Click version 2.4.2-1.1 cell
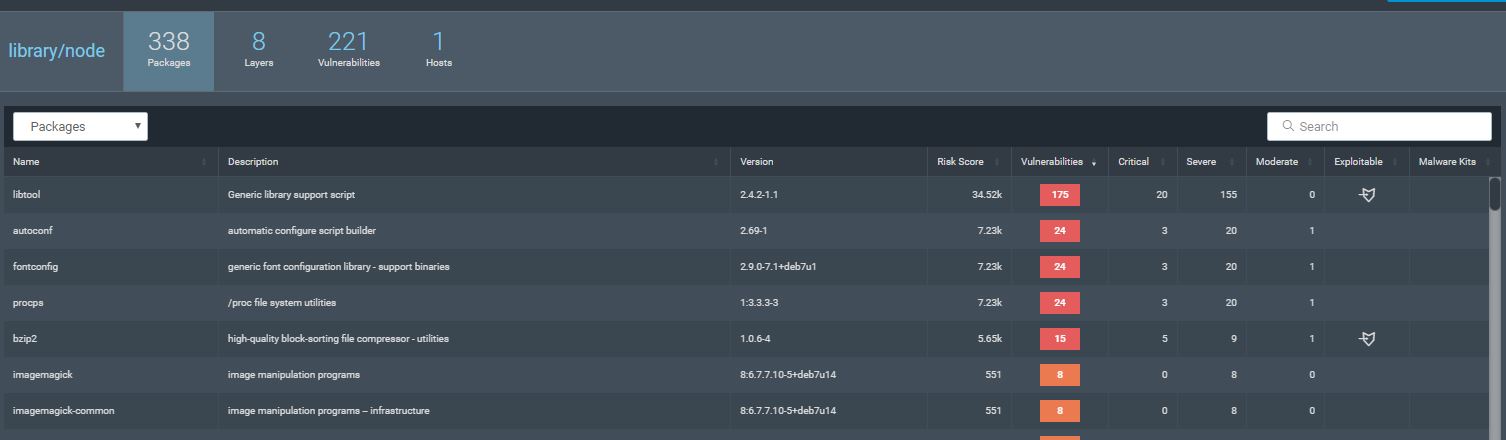The width and height of the screenshot is (1506, 440). click(759, 195)
